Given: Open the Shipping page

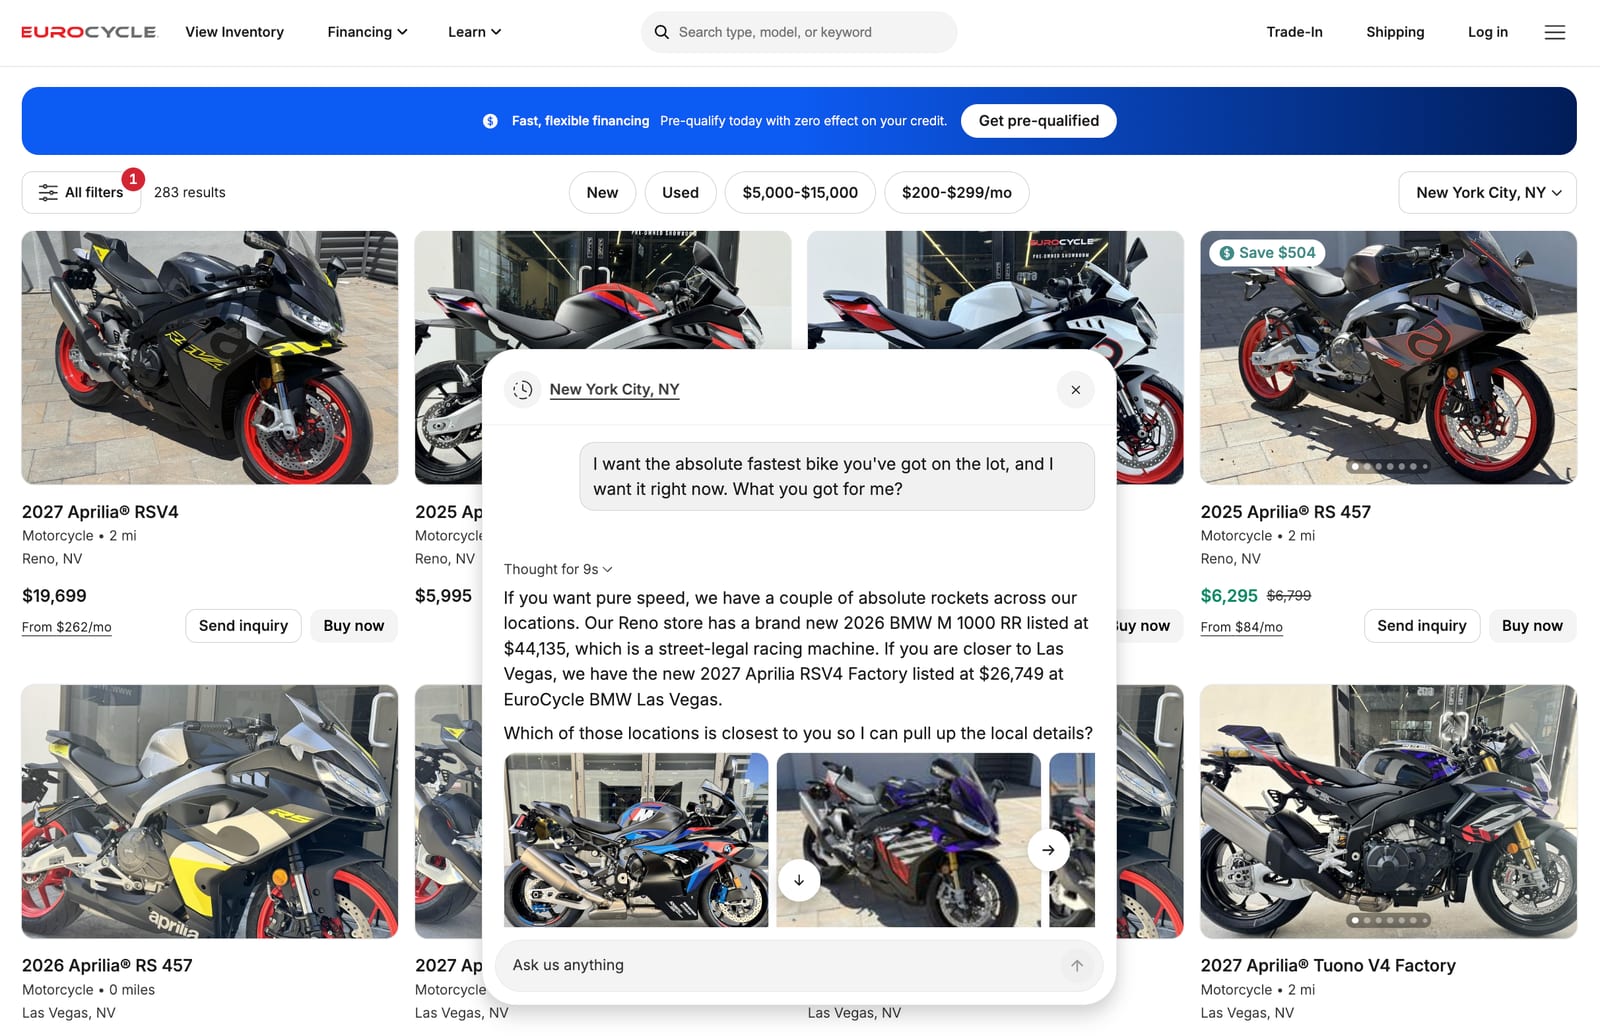Looking at the screenshot, I should tap(1395, 32).
